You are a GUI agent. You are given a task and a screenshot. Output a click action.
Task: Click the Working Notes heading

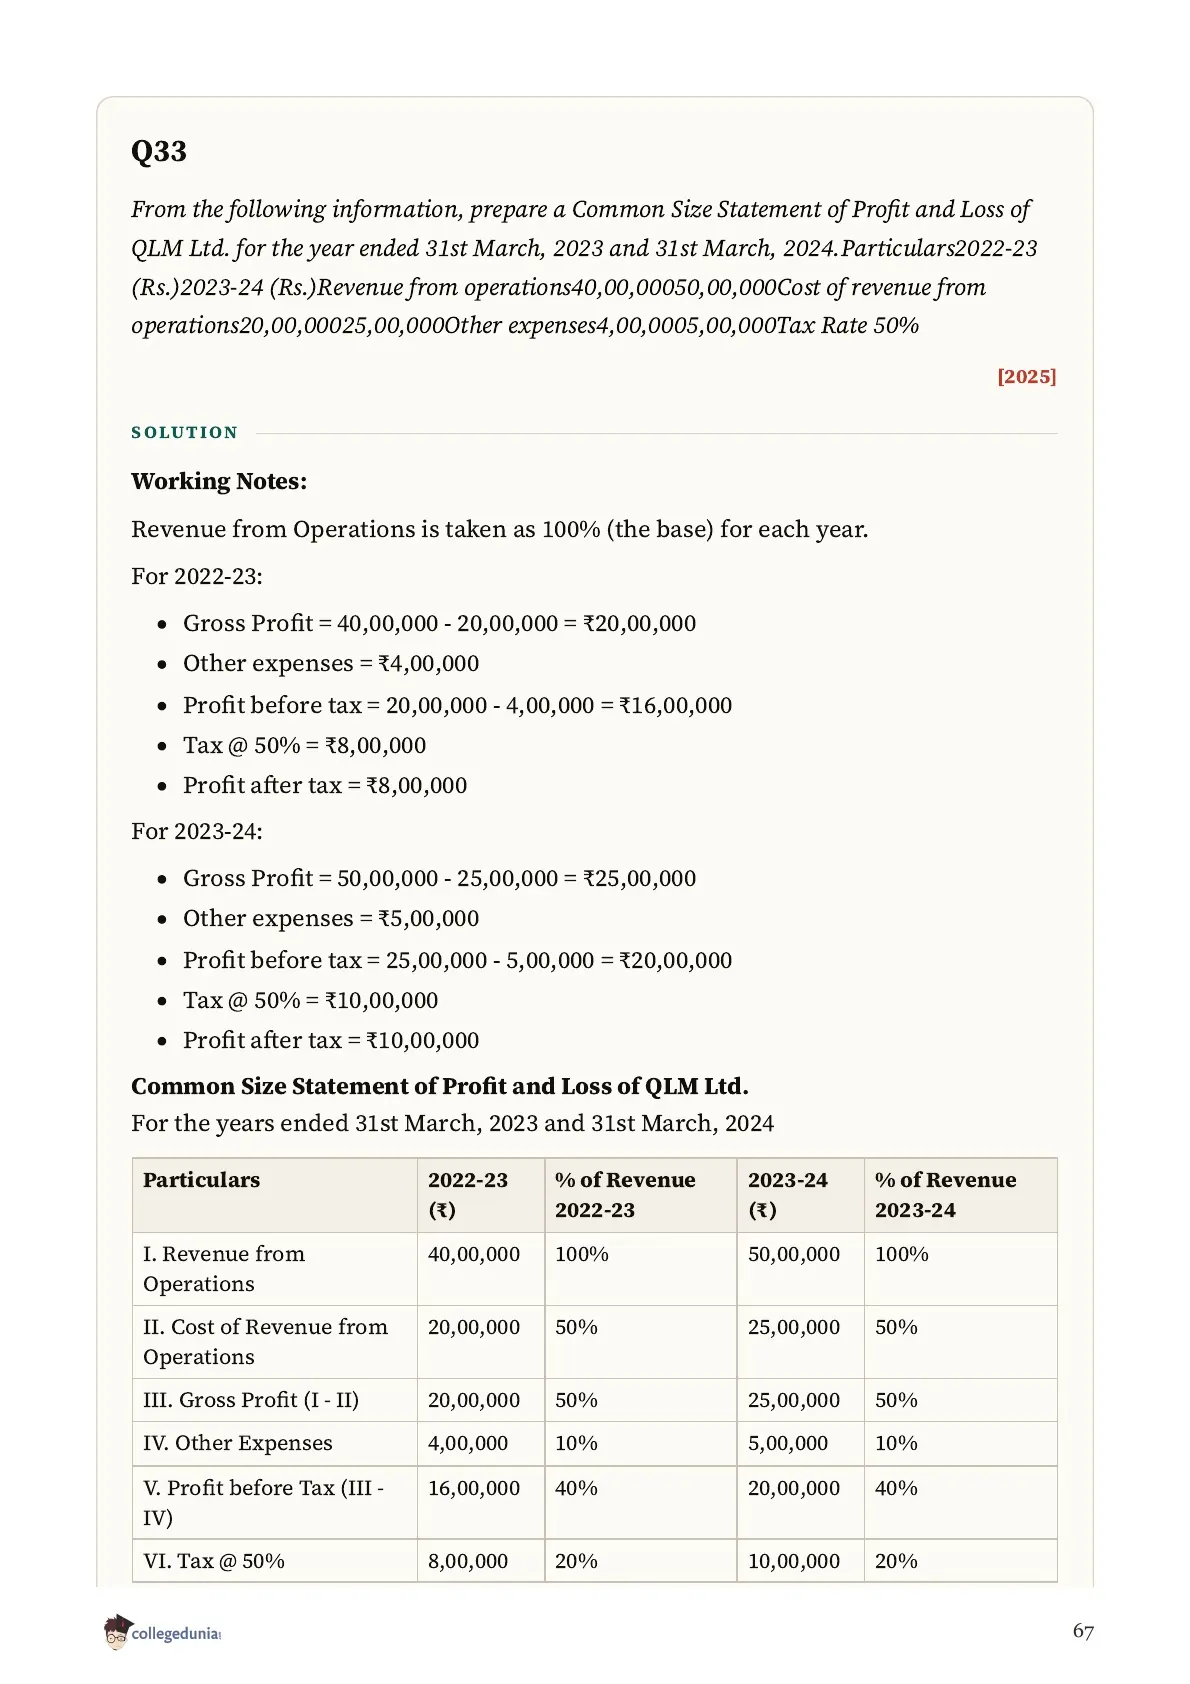point(219,481)
